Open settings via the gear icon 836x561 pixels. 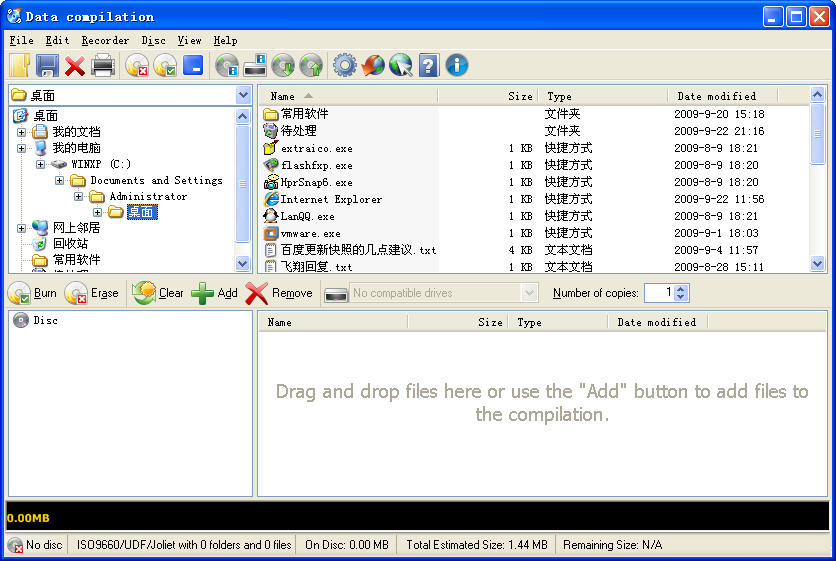(x=344, y=66)
